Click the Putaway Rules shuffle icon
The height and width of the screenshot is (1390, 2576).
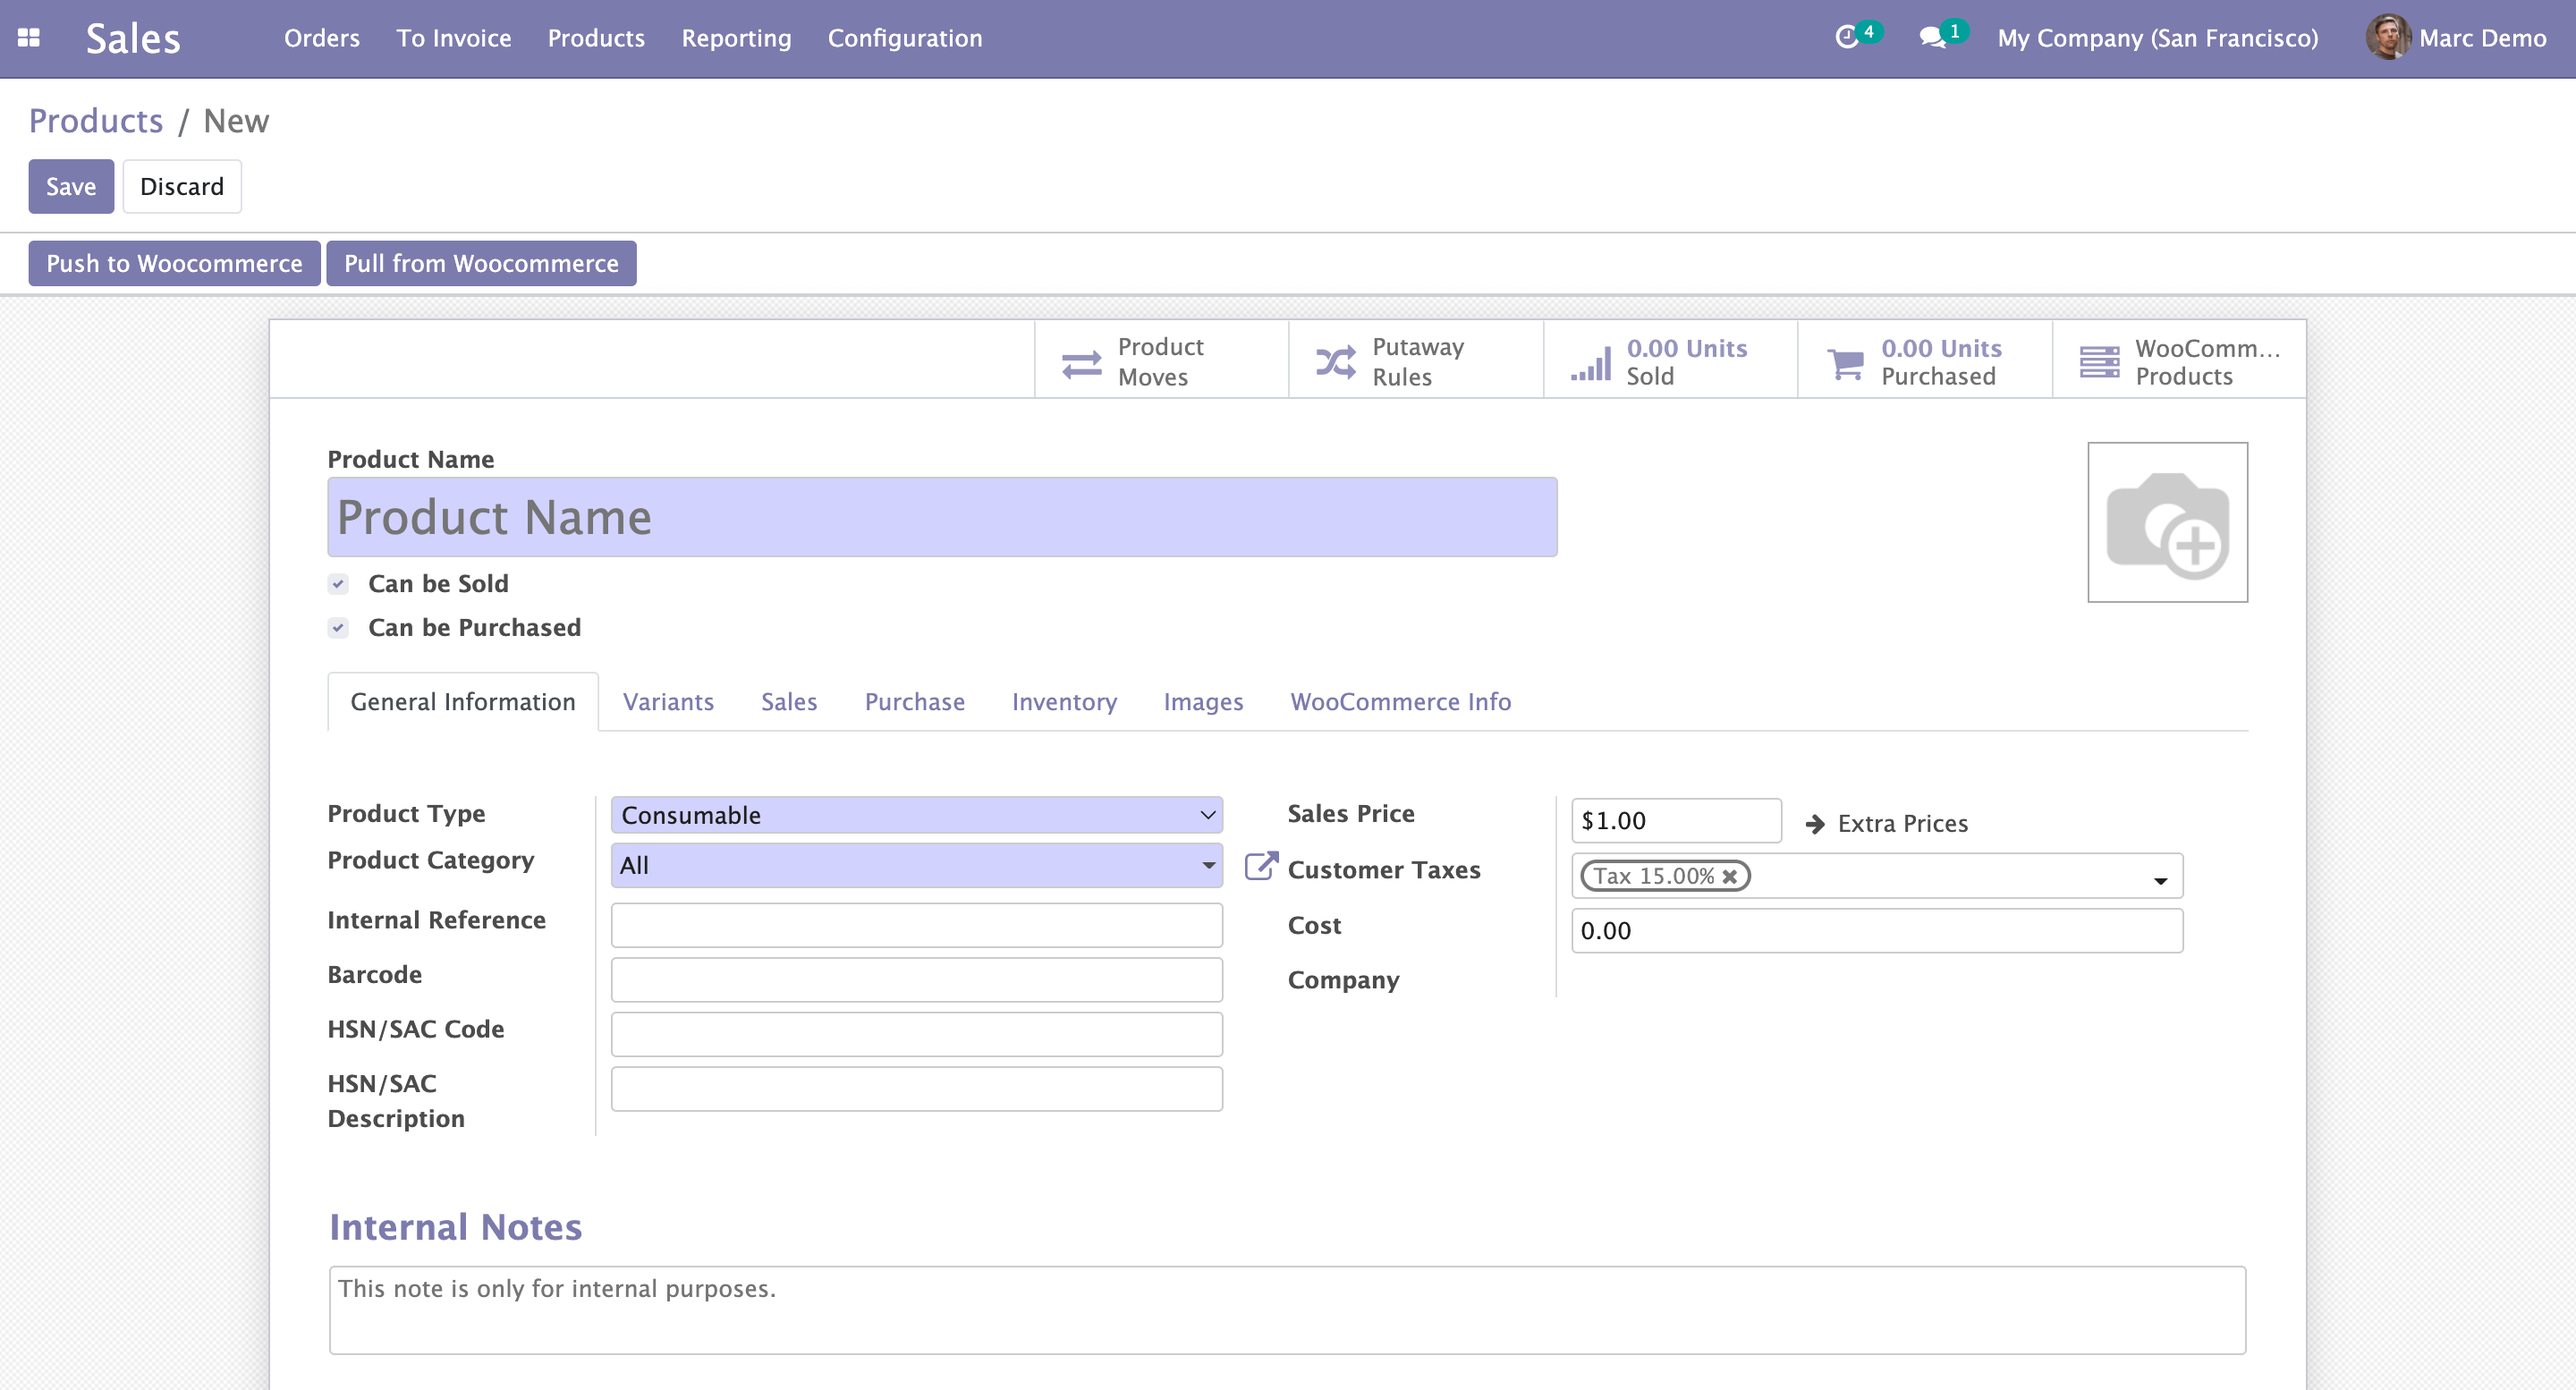point(1336,362)
